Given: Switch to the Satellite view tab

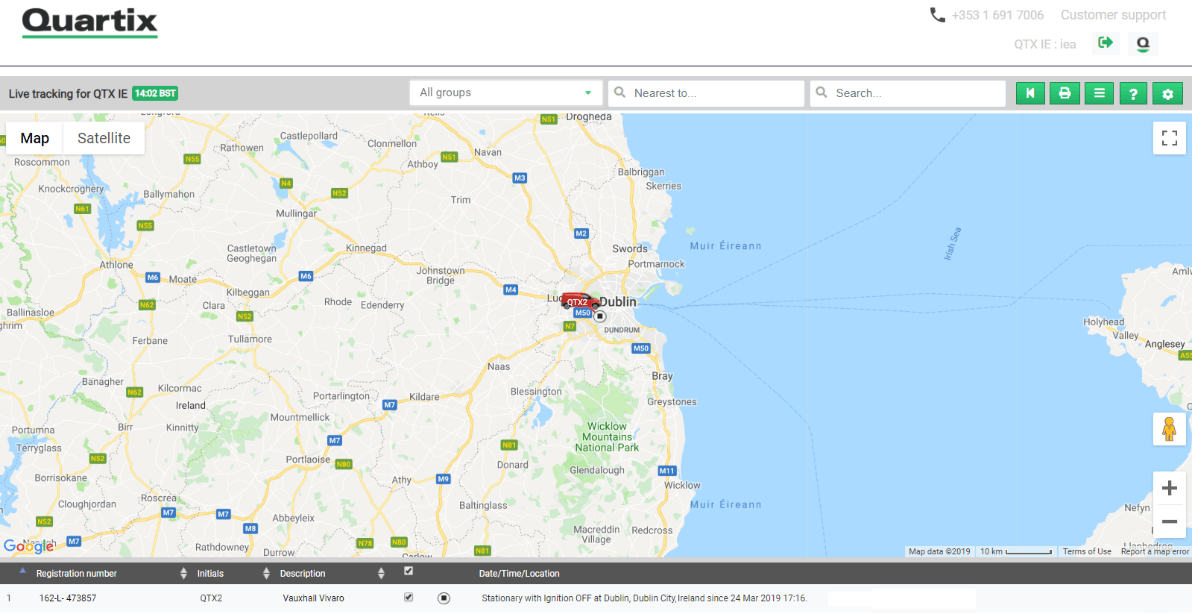Looking at the screenshot, I should pos(104,138).
